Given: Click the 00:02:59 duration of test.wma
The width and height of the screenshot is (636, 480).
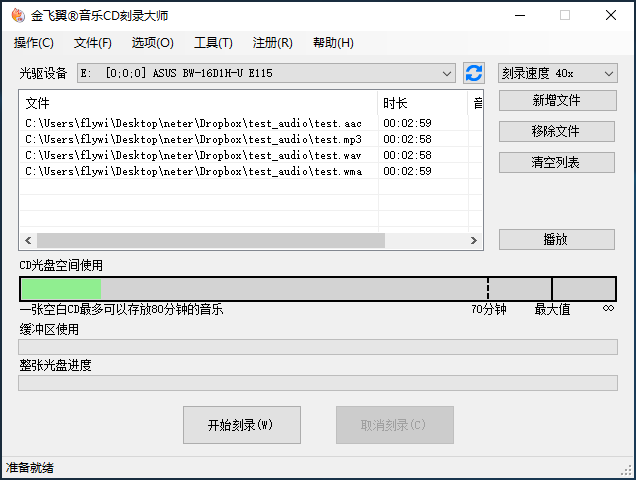Looking at the screenshot, I should tap(407, 171).
